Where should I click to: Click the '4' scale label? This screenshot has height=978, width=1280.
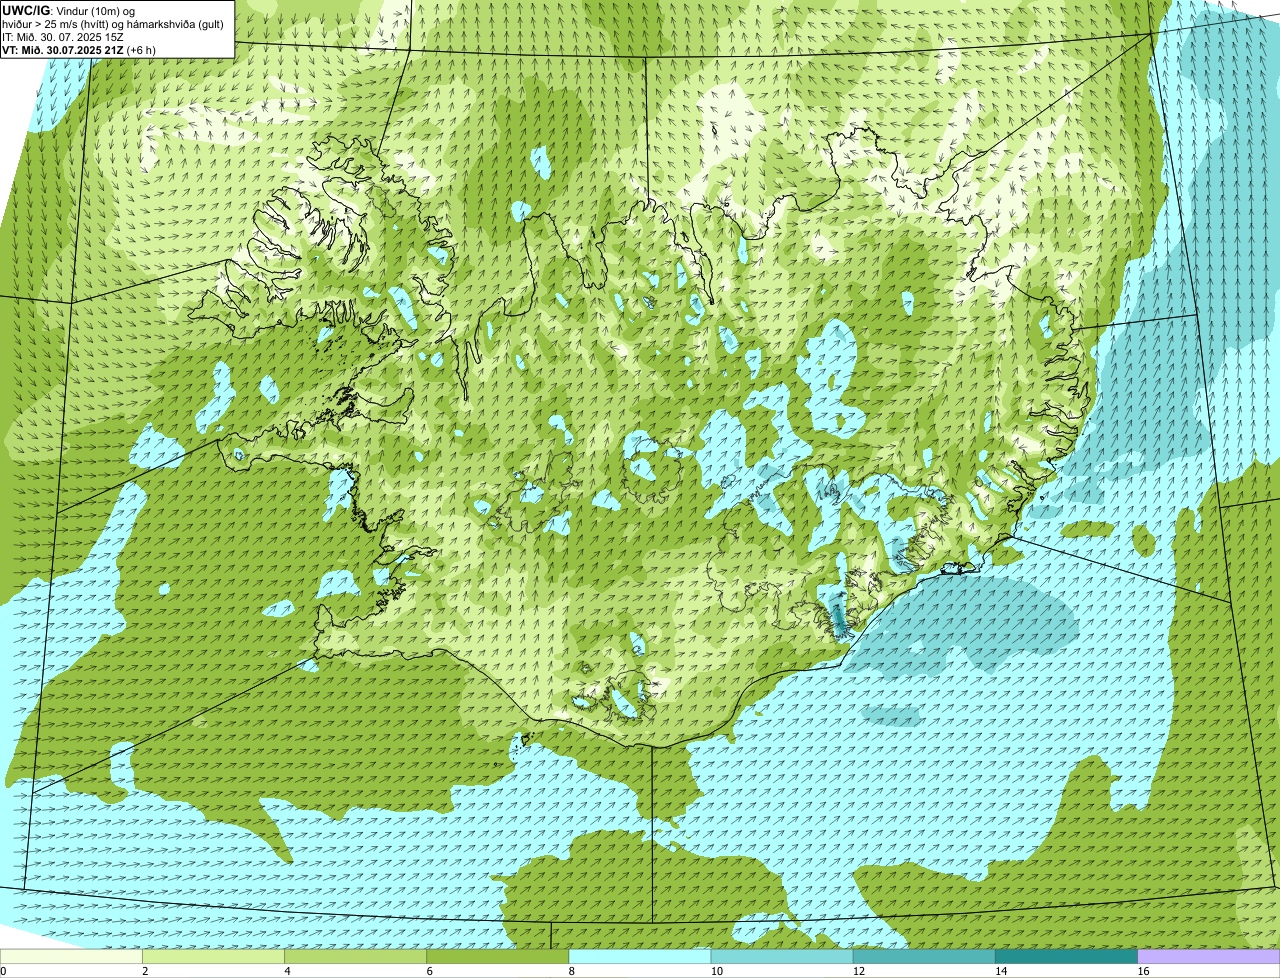pos(287,971)
